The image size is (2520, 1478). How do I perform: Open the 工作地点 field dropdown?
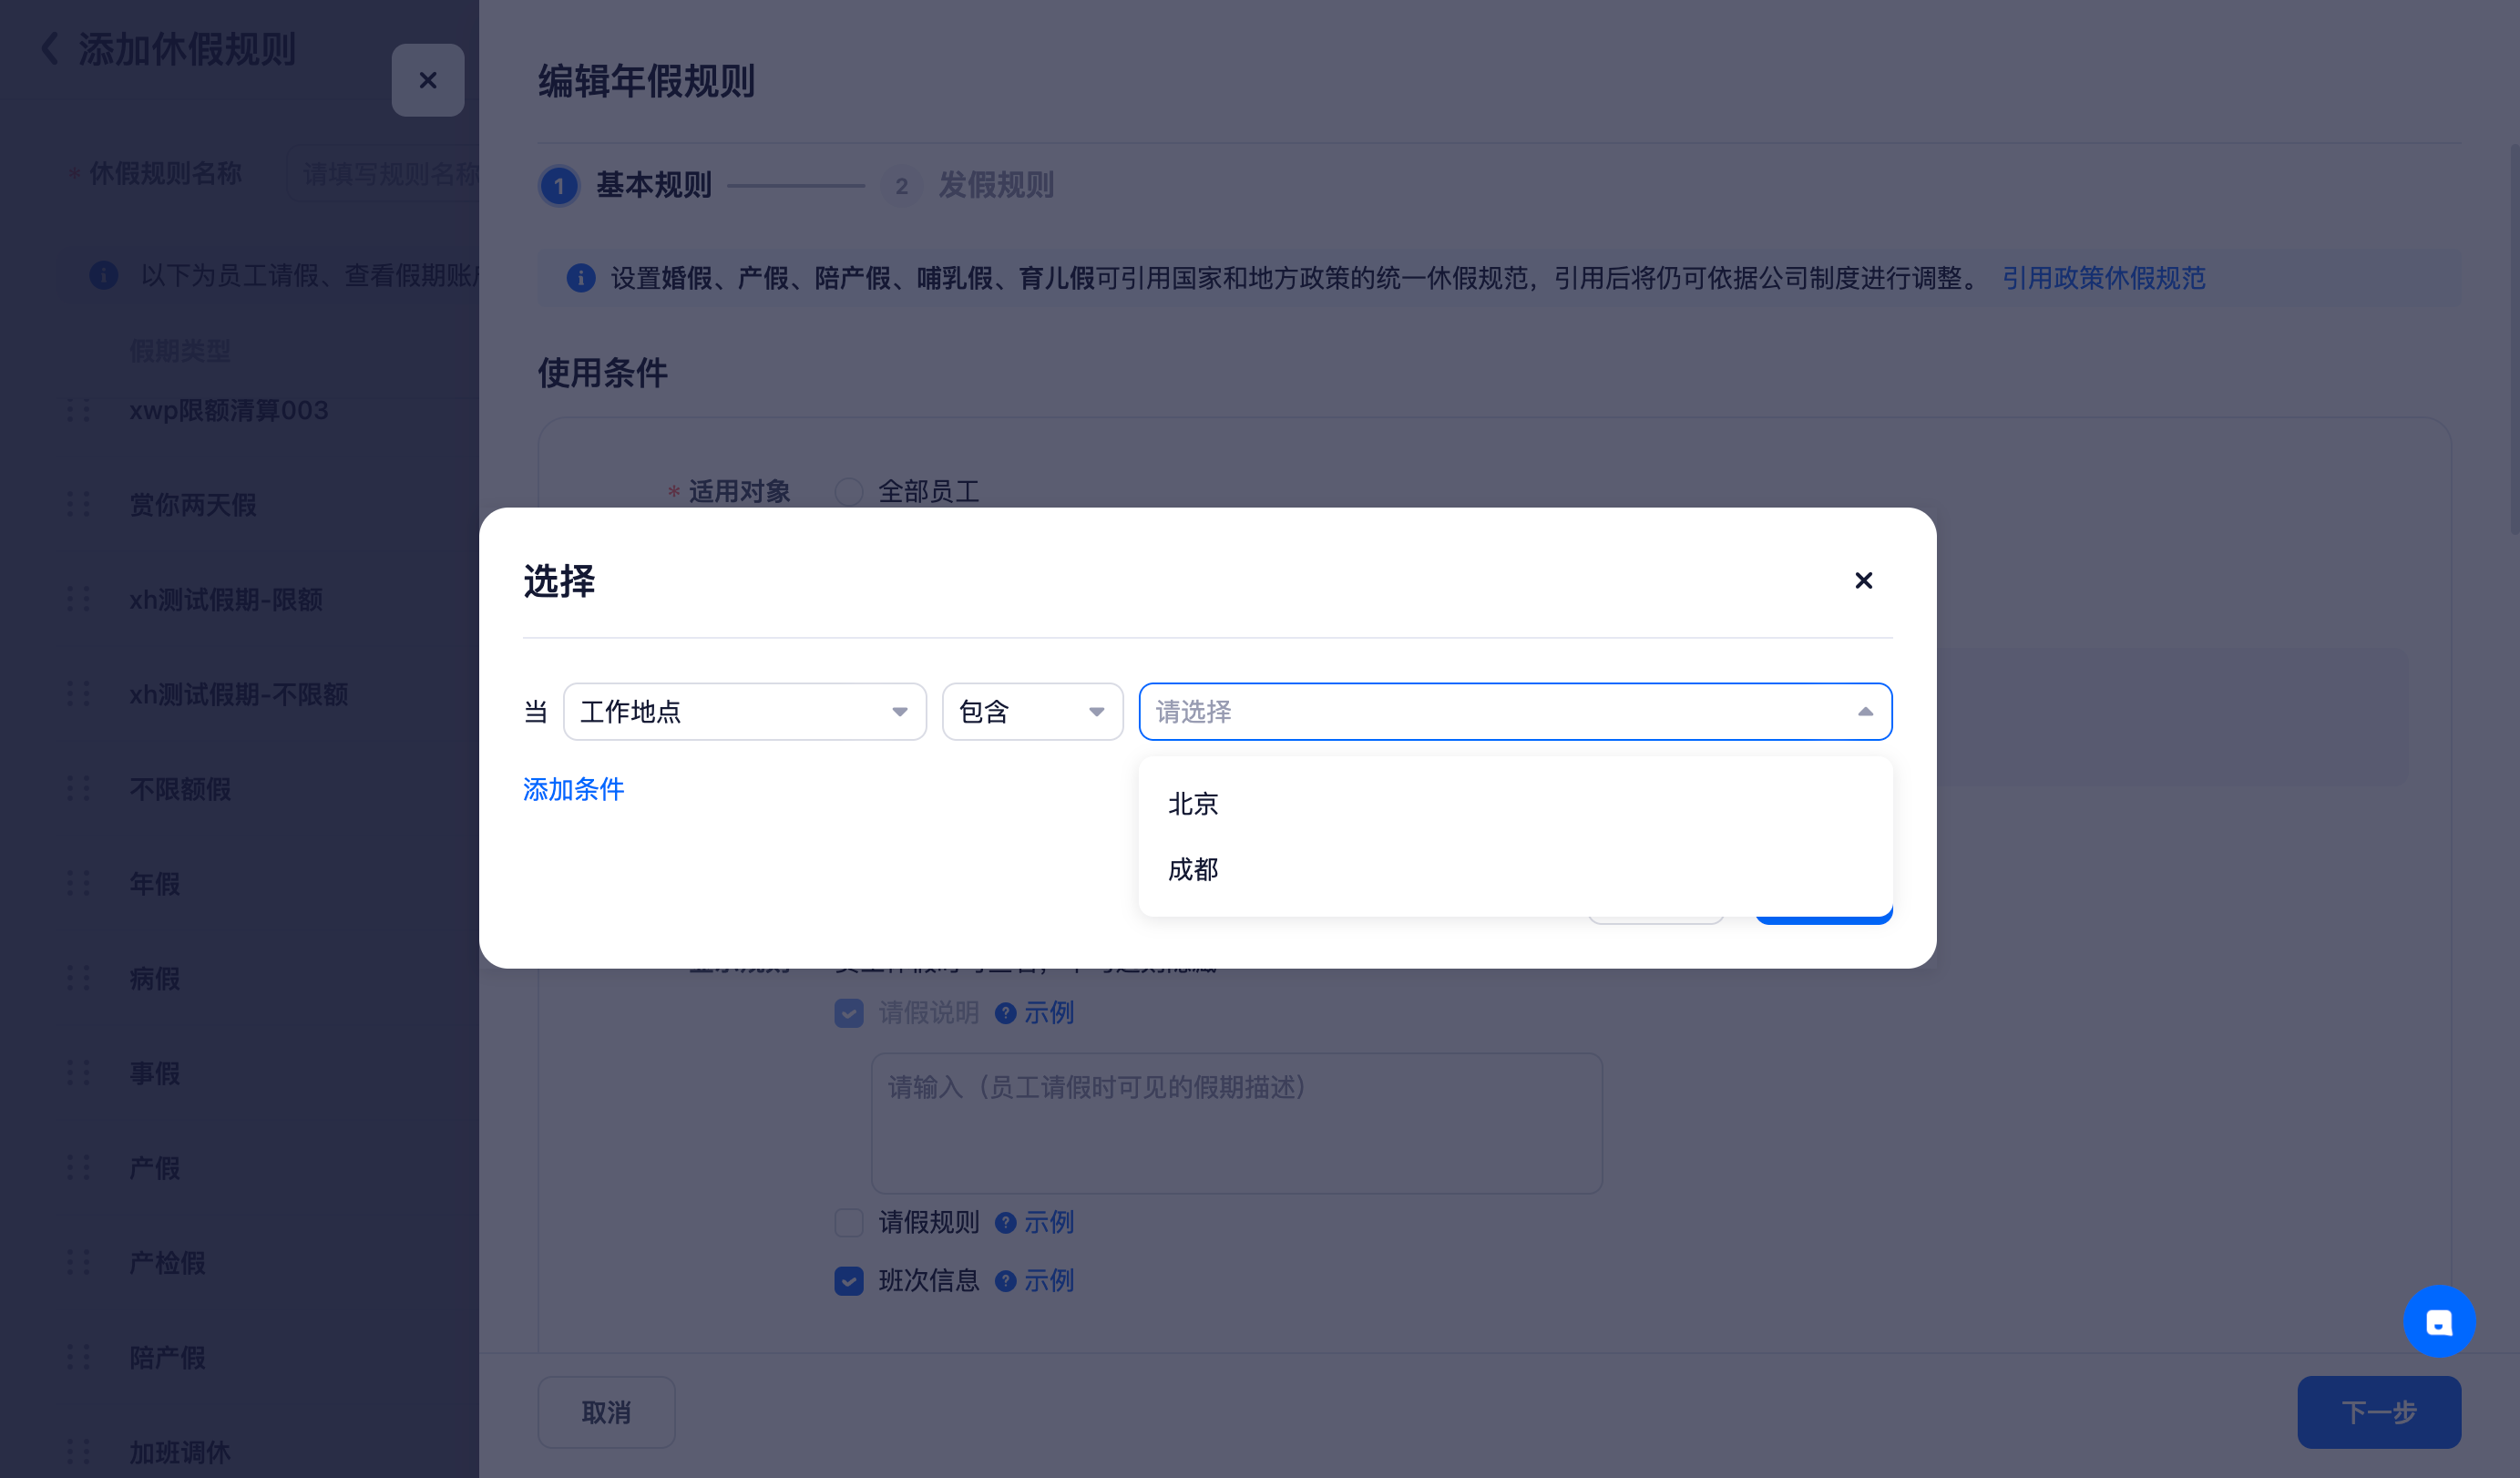point(744,711)
